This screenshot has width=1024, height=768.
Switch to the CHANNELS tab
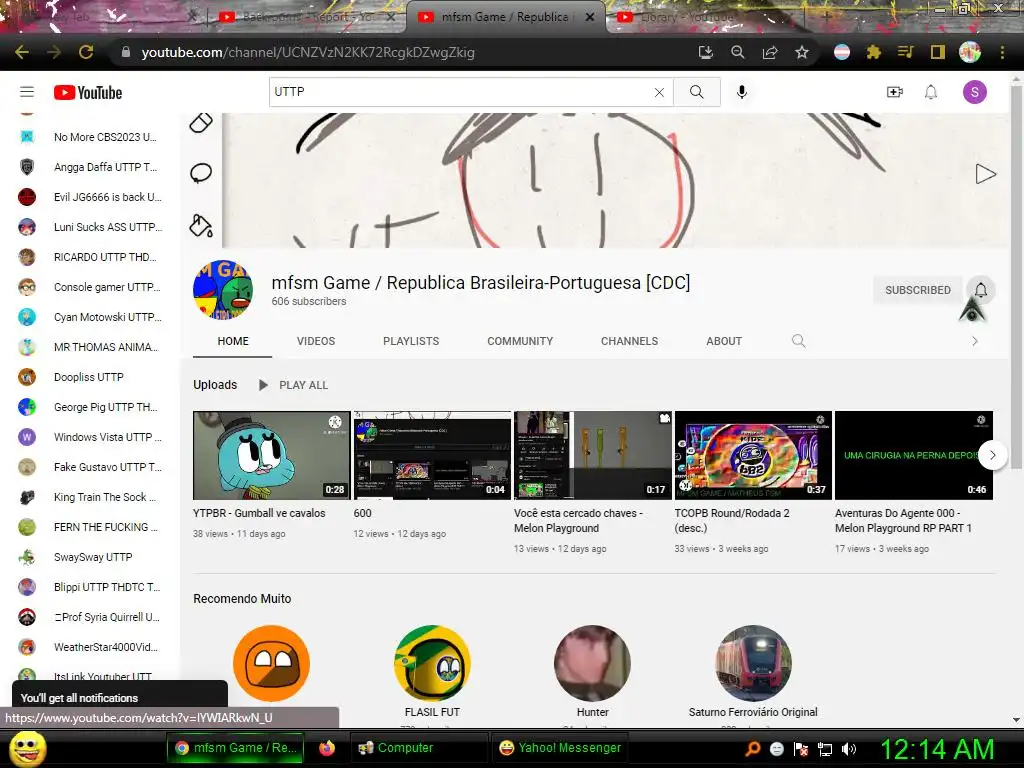[629, 341]
